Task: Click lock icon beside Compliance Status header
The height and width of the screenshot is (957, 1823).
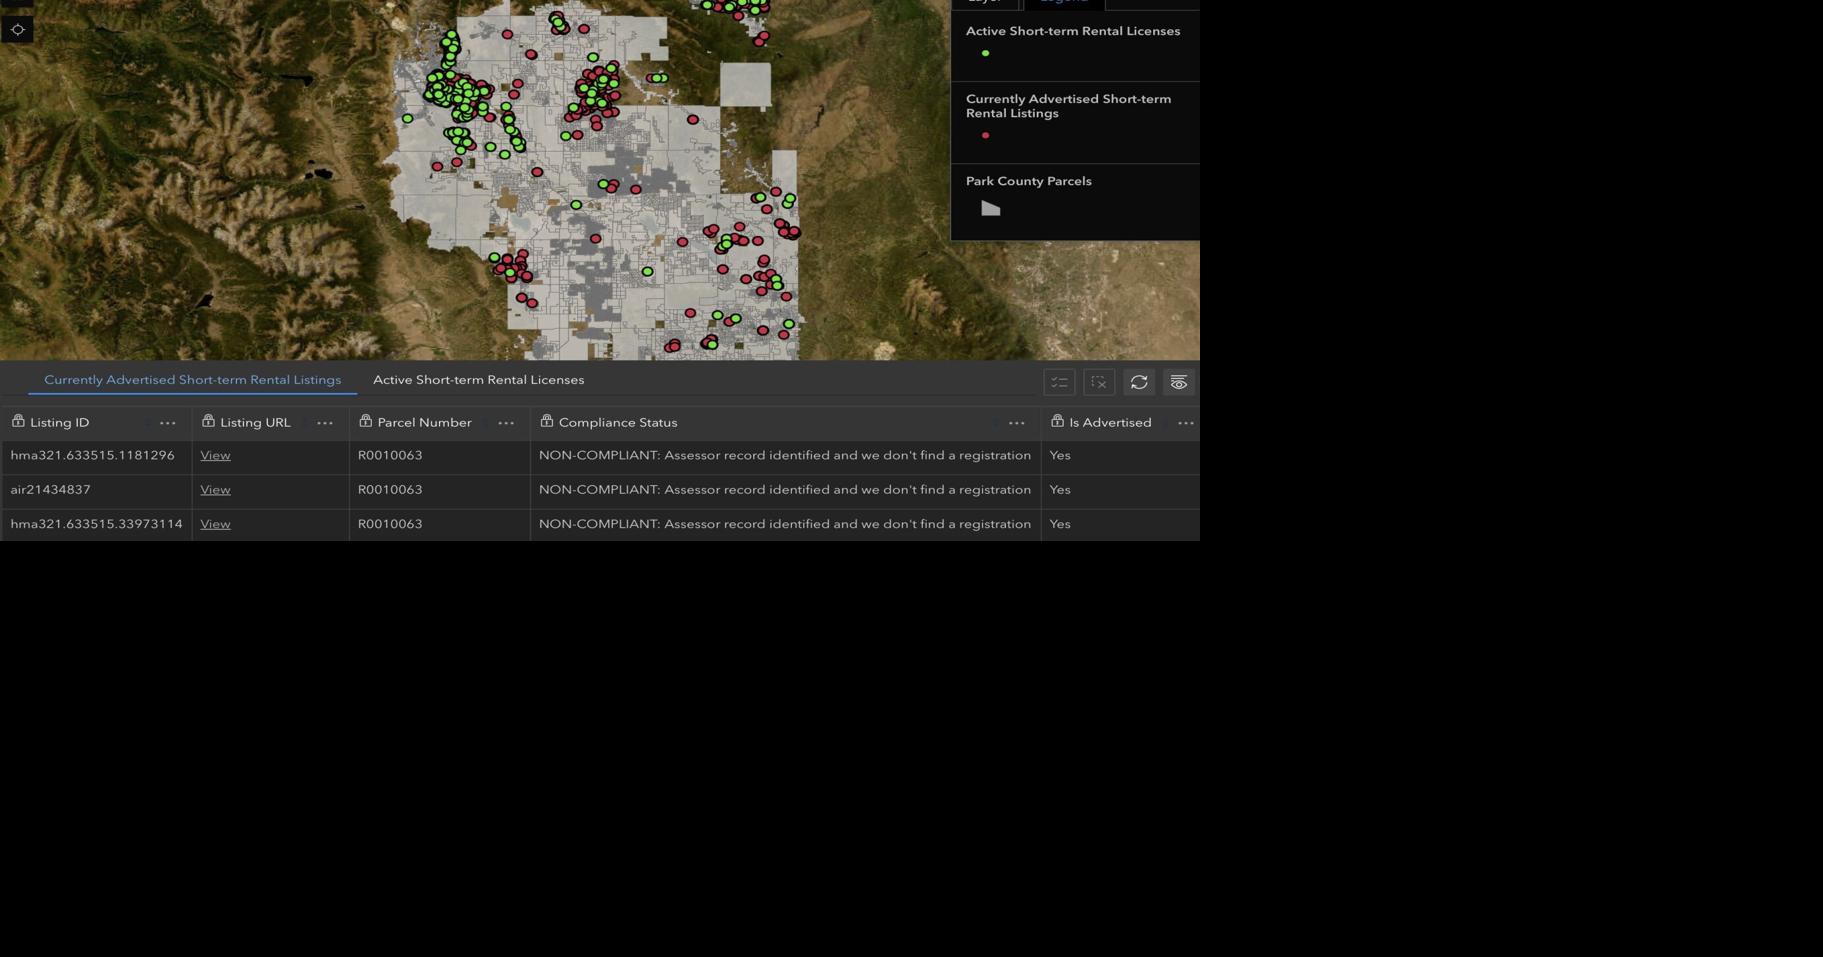Action: point(547,422)
